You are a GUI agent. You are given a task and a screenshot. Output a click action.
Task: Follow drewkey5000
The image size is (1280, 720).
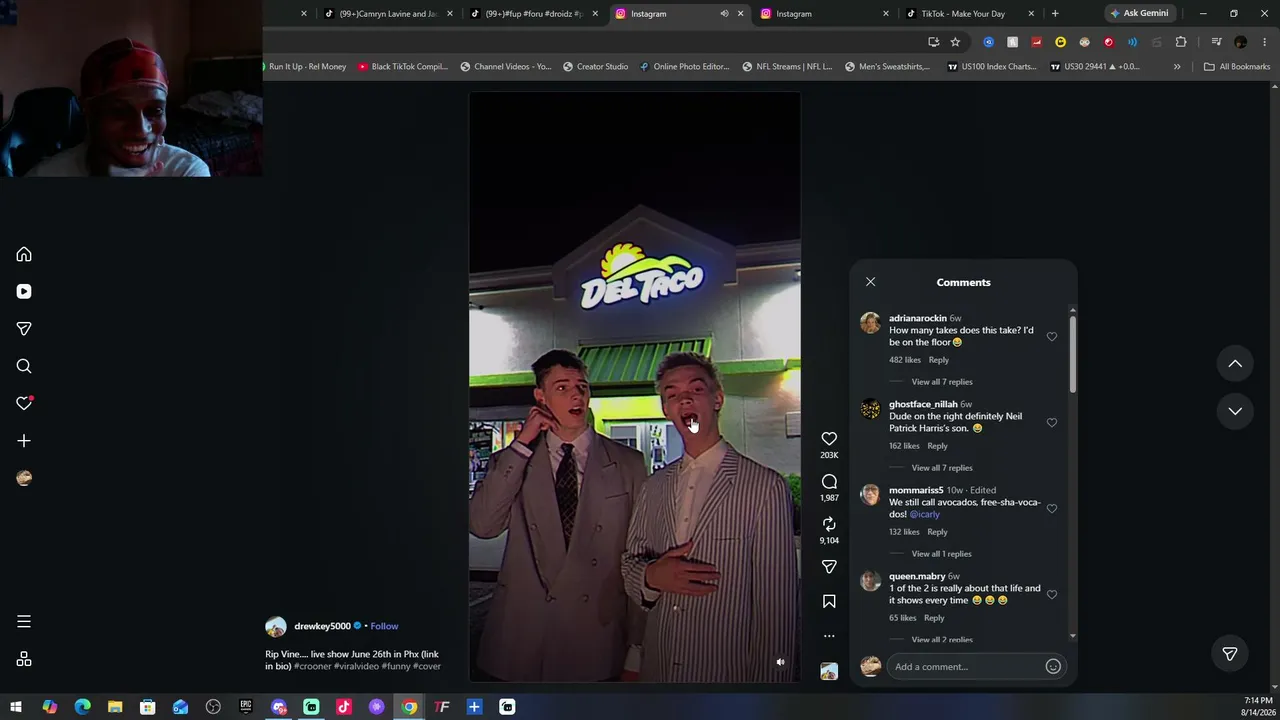384,626
